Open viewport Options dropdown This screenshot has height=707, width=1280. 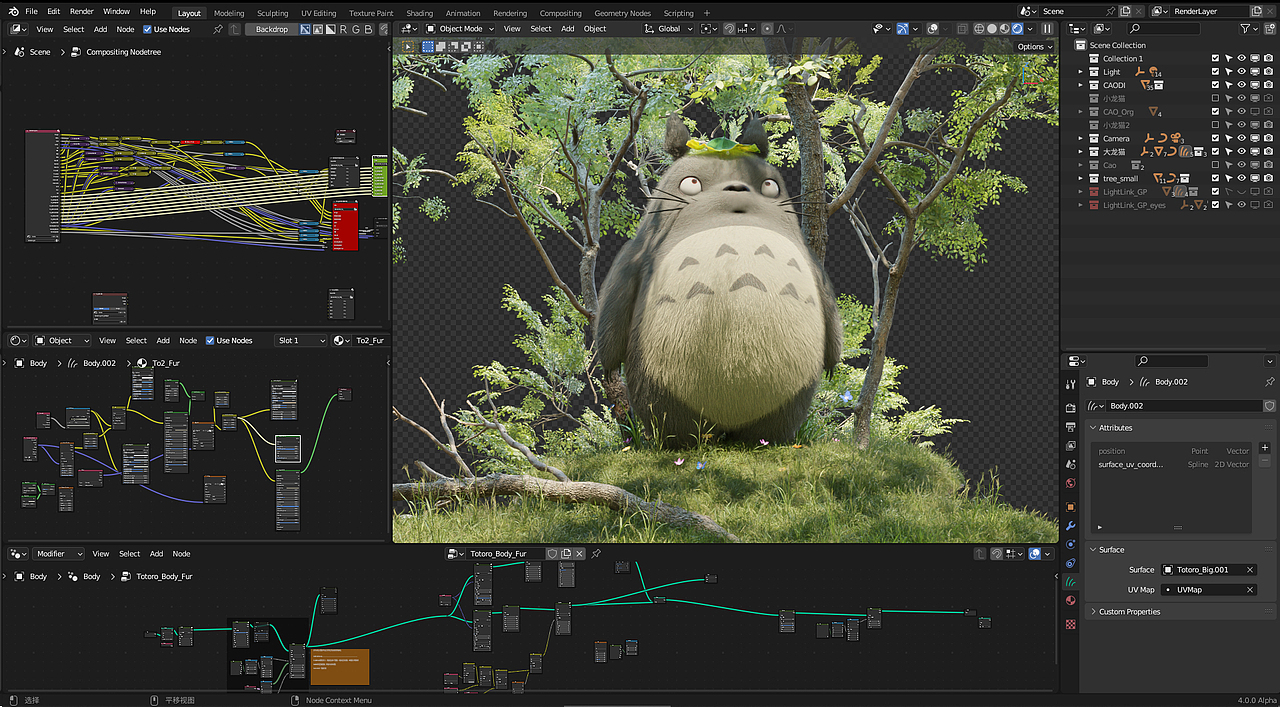tap(1034, 47)
